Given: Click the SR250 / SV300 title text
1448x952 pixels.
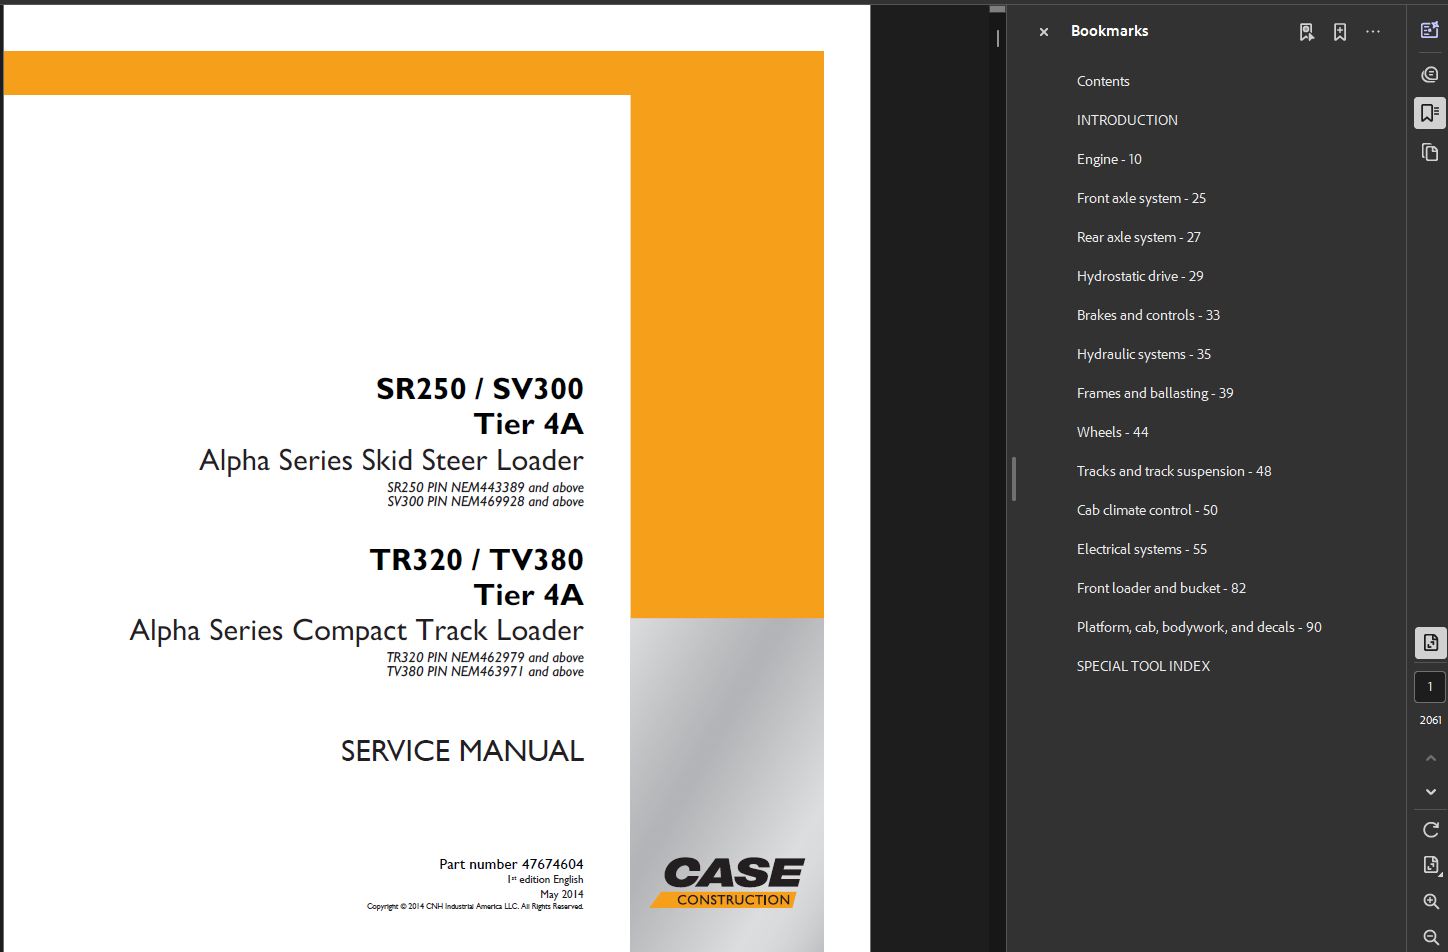Looking at the screenshot, I should tap(479, 388).
